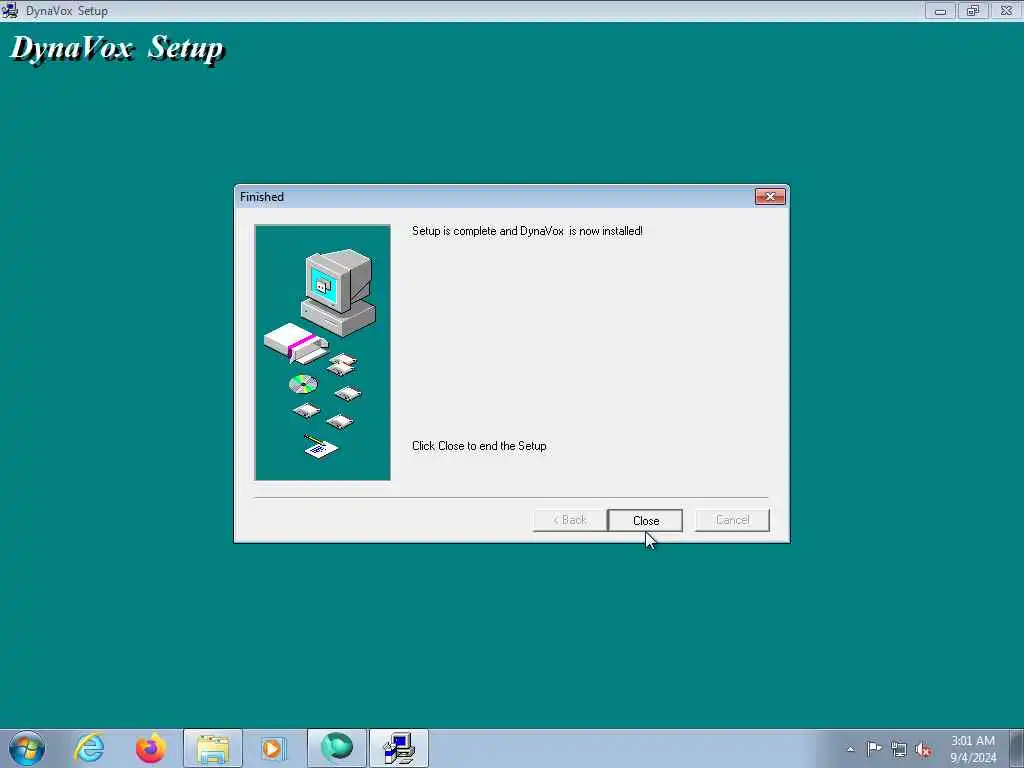1024x768 pixels.
Task: Minimize the DynaVox Setup window
Action: click(x=940, y=10)
